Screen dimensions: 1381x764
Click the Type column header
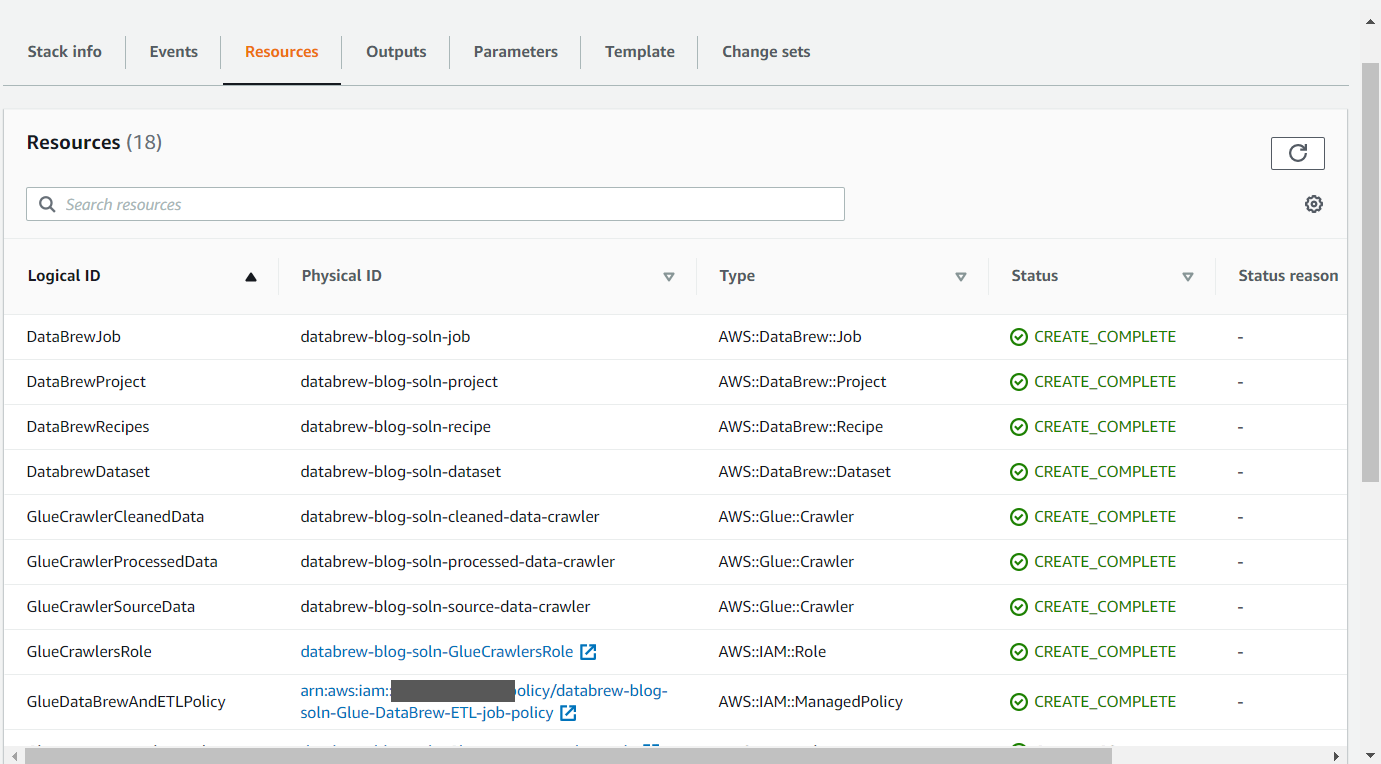737,276
